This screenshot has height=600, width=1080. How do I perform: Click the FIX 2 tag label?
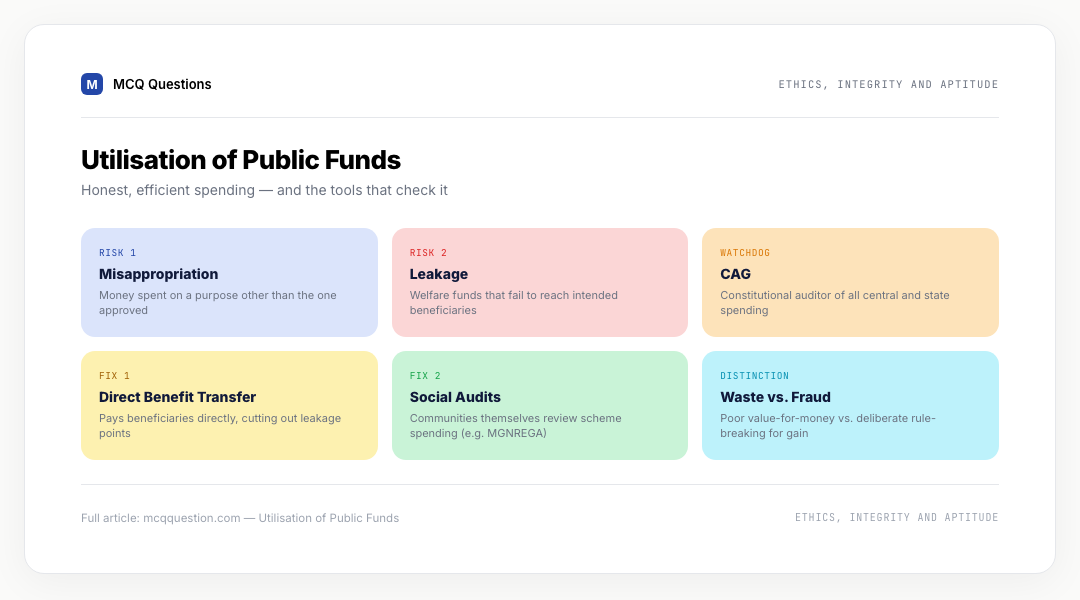[x=425, y=375]
